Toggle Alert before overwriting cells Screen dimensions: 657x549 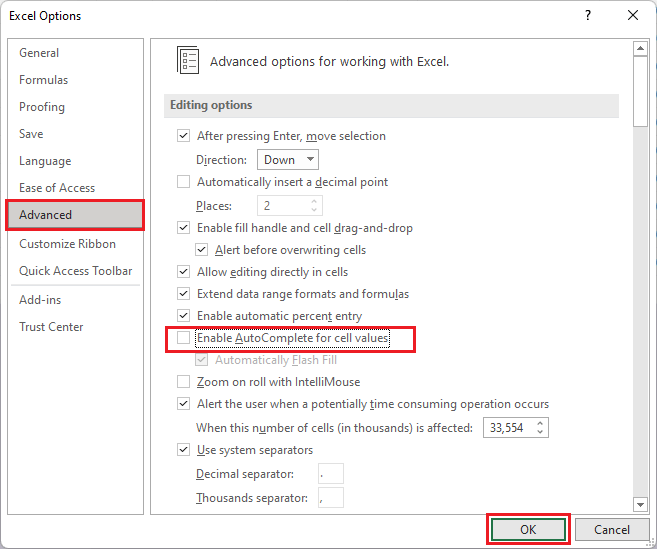coord(202,250)
